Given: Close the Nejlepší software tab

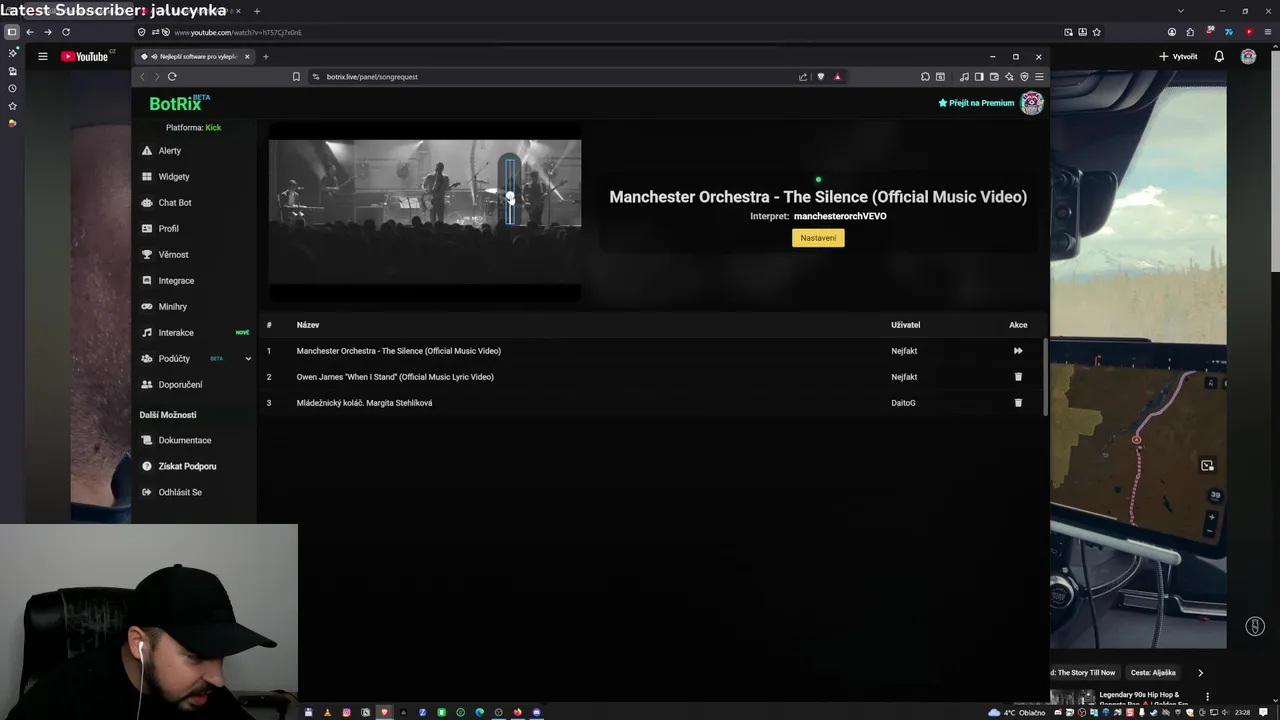Looking at the screenshot, I should click(247, 57).
